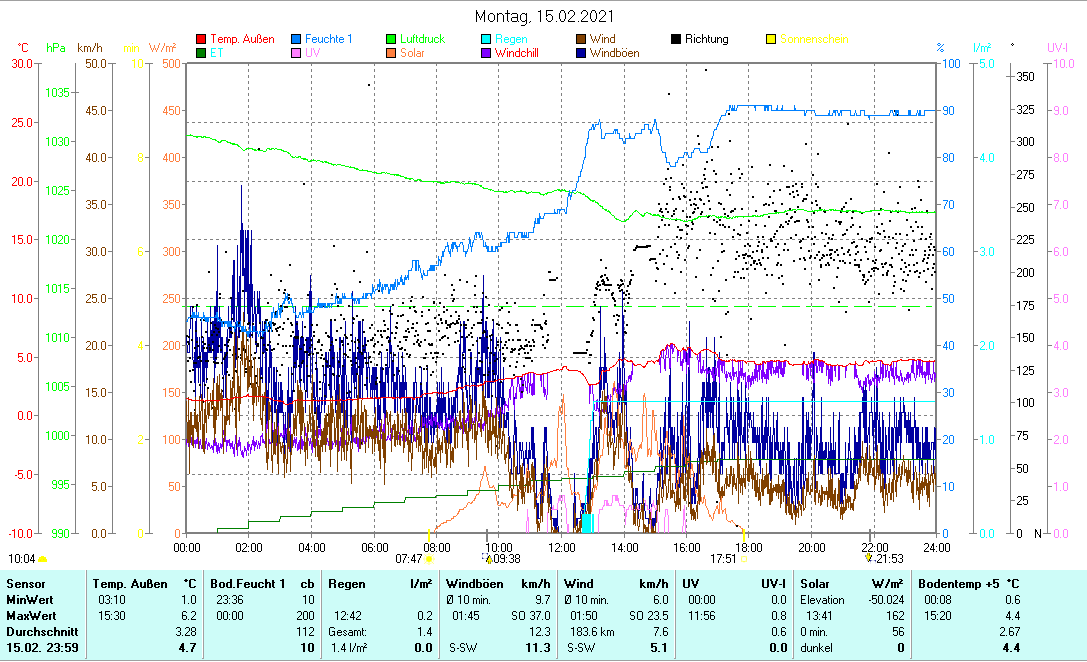Viewport: 1087px width, 662px height.
Task: Click the purple Windchill legend square
Action: point(486,53)
